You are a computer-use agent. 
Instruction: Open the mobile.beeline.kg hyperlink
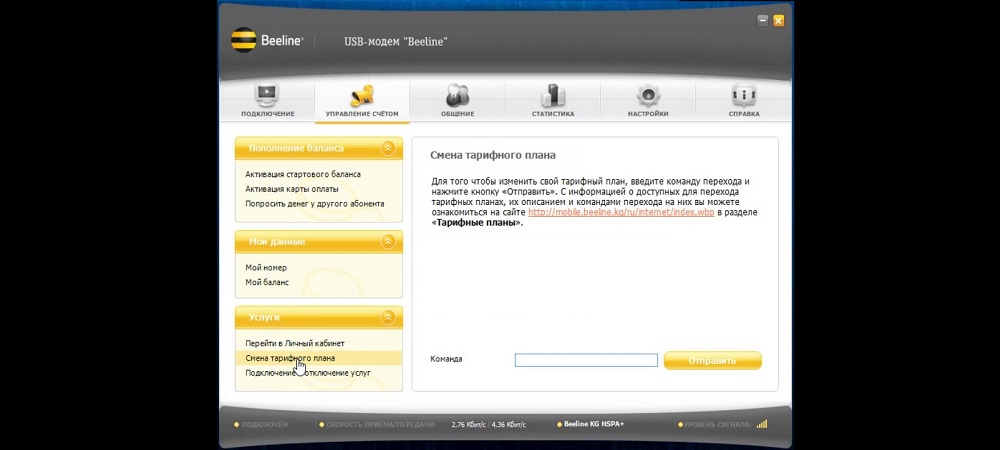click(621, 212)
